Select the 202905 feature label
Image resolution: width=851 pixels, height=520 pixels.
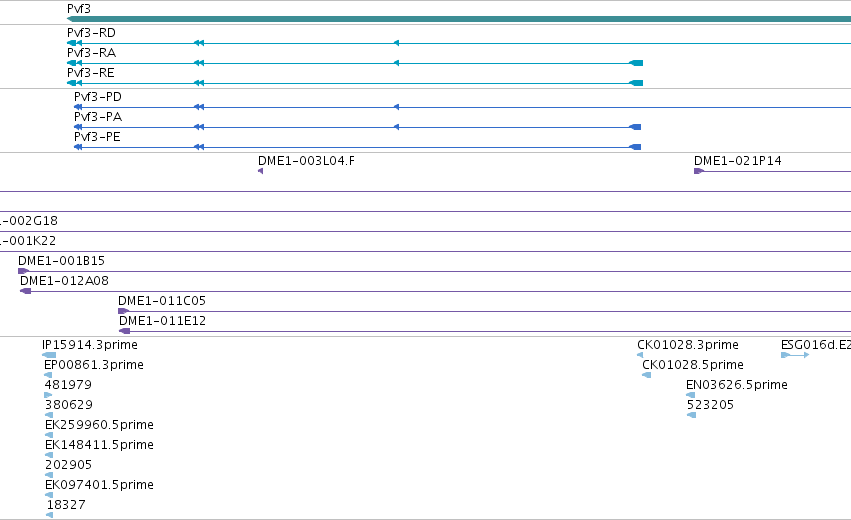coord(68,465)
